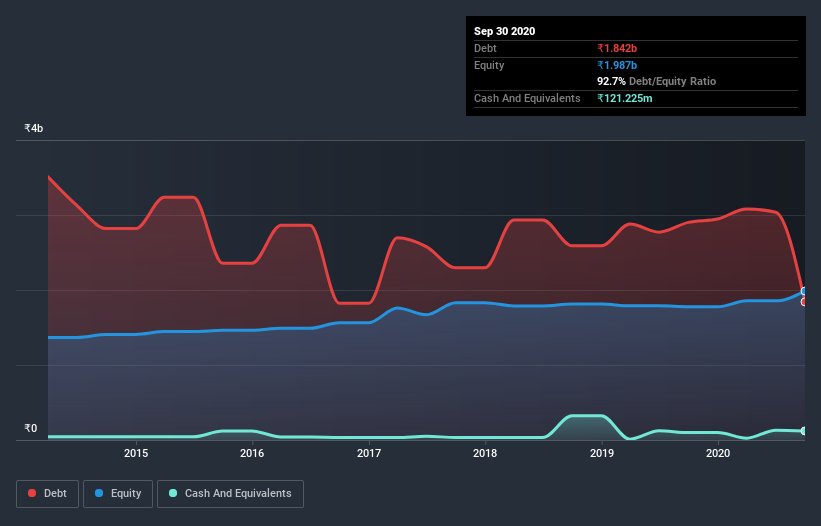Screen dimensions: 821x526
Task: Click the ₹1.987b equity value
Action: click(617, 65)
